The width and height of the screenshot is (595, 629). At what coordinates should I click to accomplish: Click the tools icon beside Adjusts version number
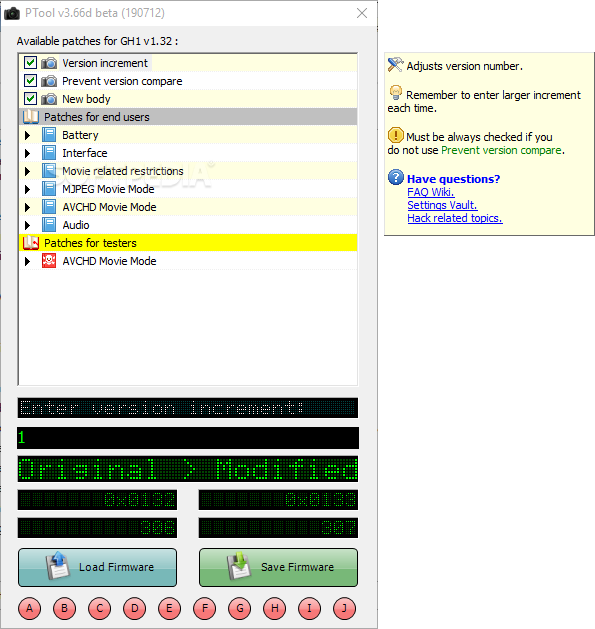point(395,65)
